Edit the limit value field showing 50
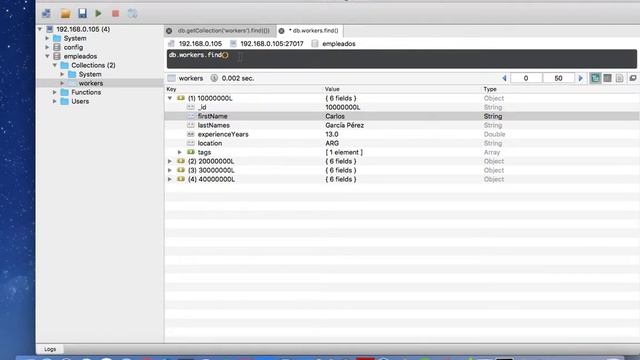This screenshot has width=640, height=360. (558, 78)
